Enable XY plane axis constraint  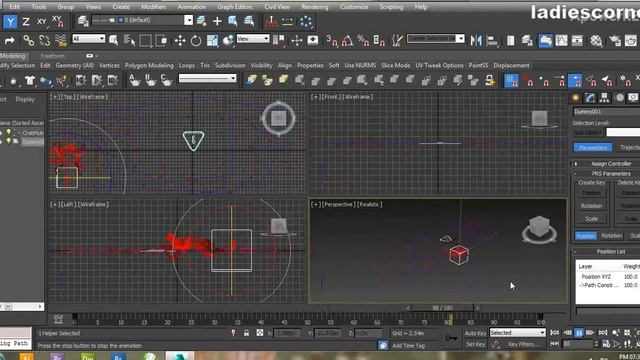42,22
